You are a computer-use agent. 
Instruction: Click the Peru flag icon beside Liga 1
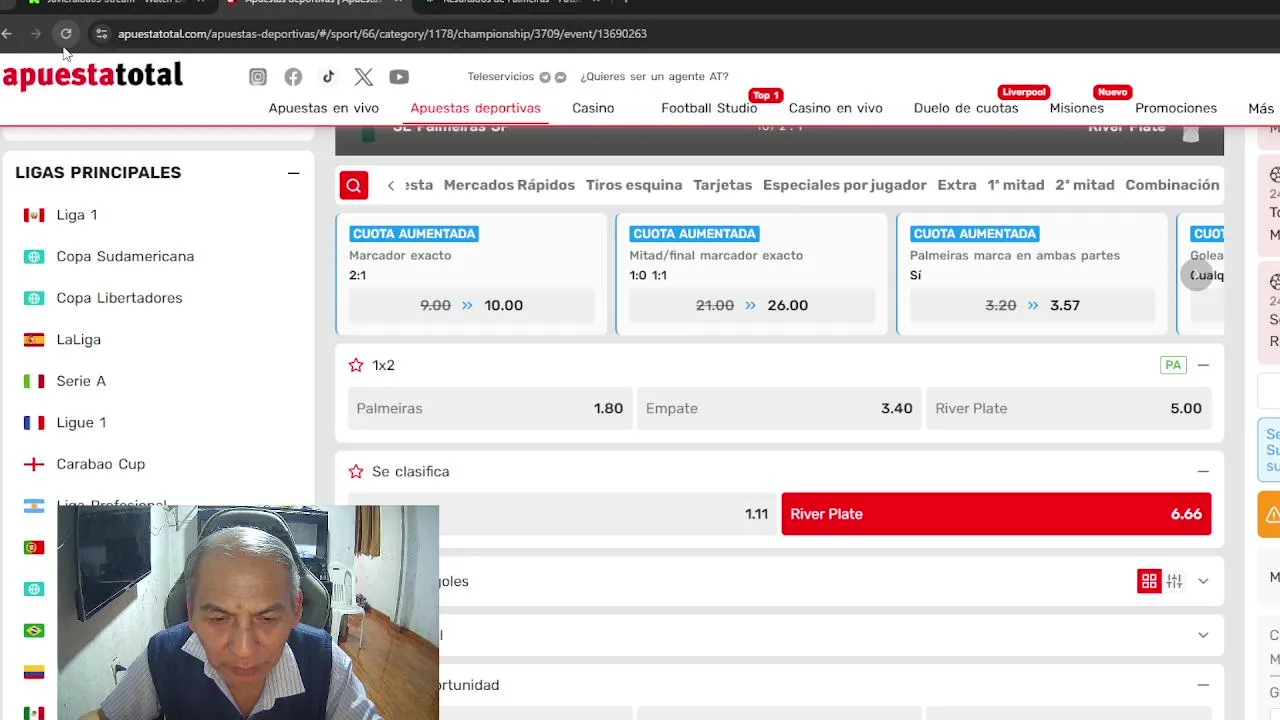tap(34, 215)
